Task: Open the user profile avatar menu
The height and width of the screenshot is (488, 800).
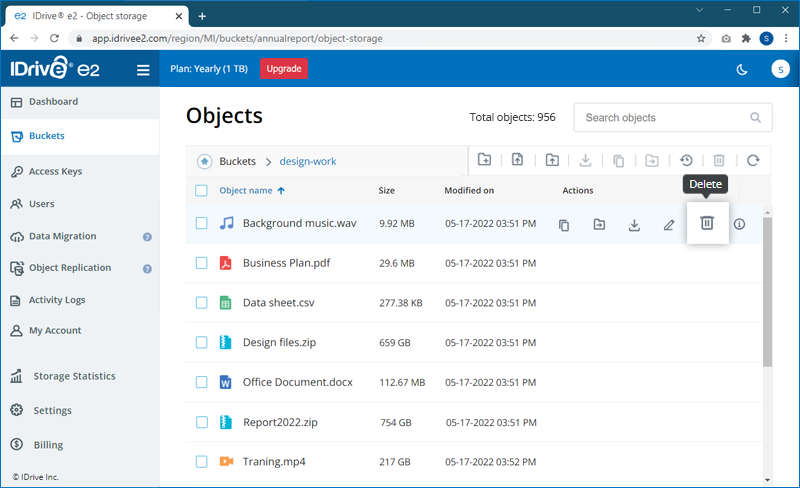Action: click(x=780, y=69)
